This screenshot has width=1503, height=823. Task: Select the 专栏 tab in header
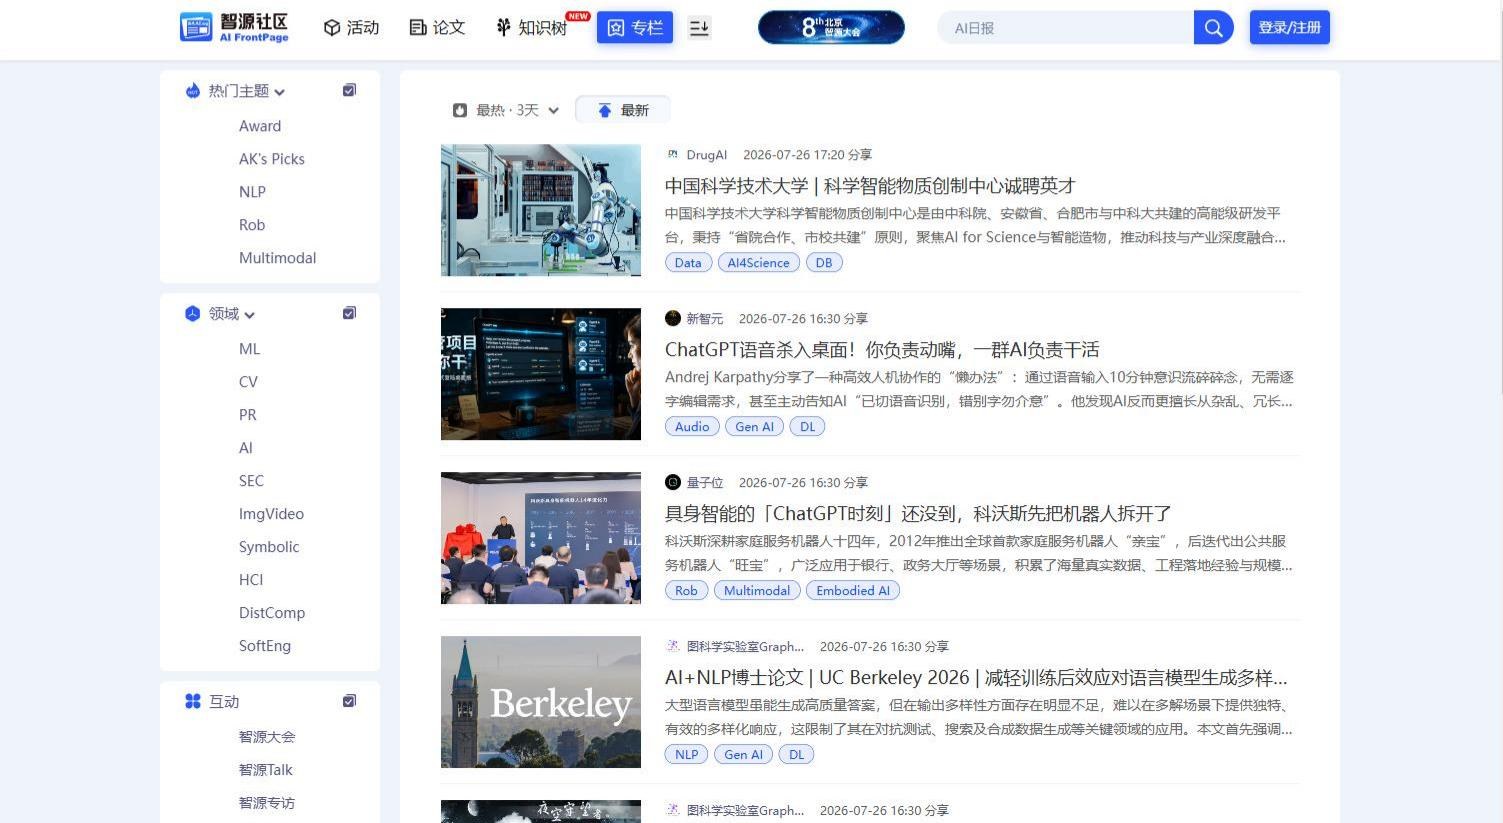[635, 27]
